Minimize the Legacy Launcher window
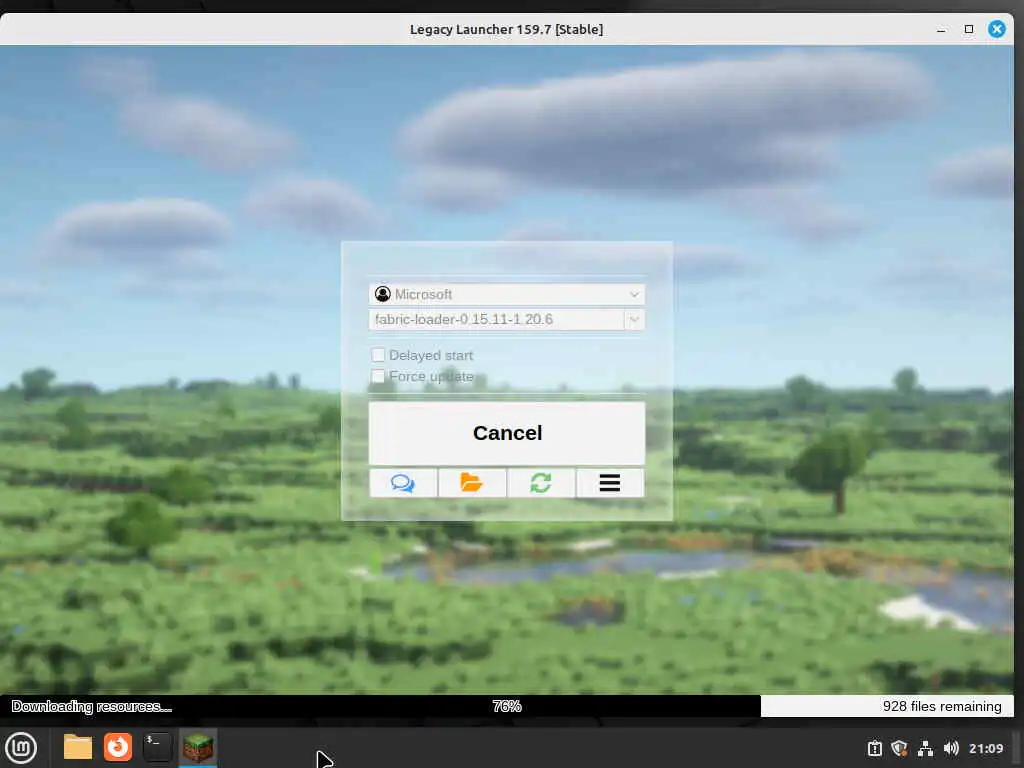This screenshot has width=1024, height=768. [x=941, y=29]
